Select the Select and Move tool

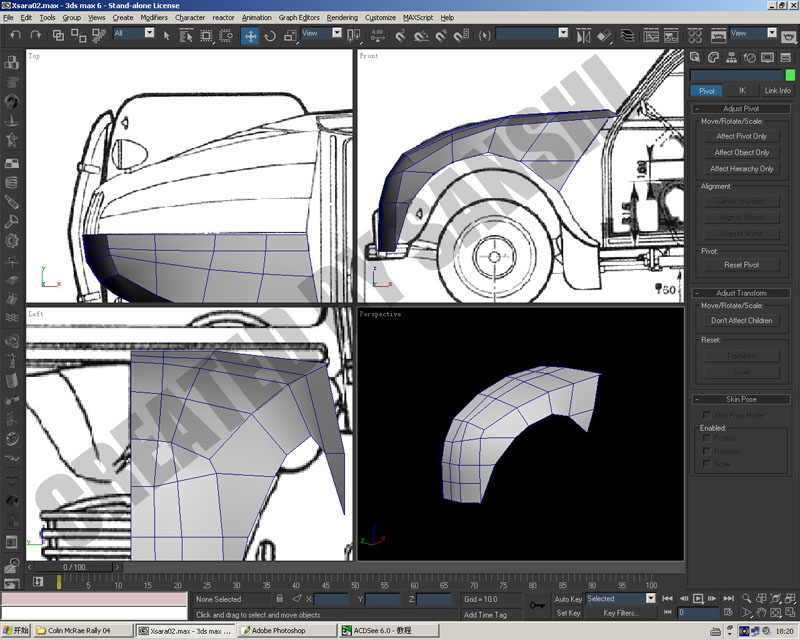click(x=250, y=36)
